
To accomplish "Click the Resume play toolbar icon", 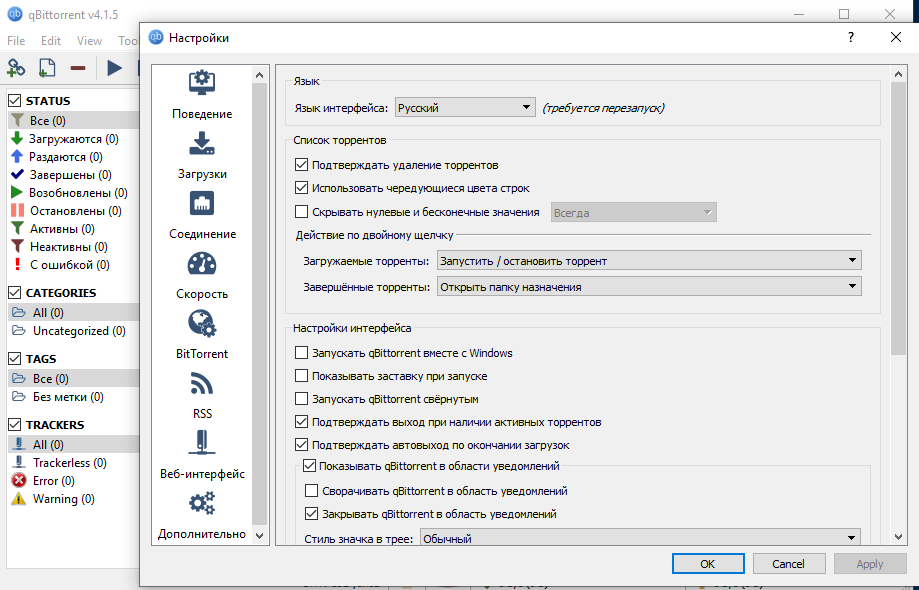I will click(114, 68).
